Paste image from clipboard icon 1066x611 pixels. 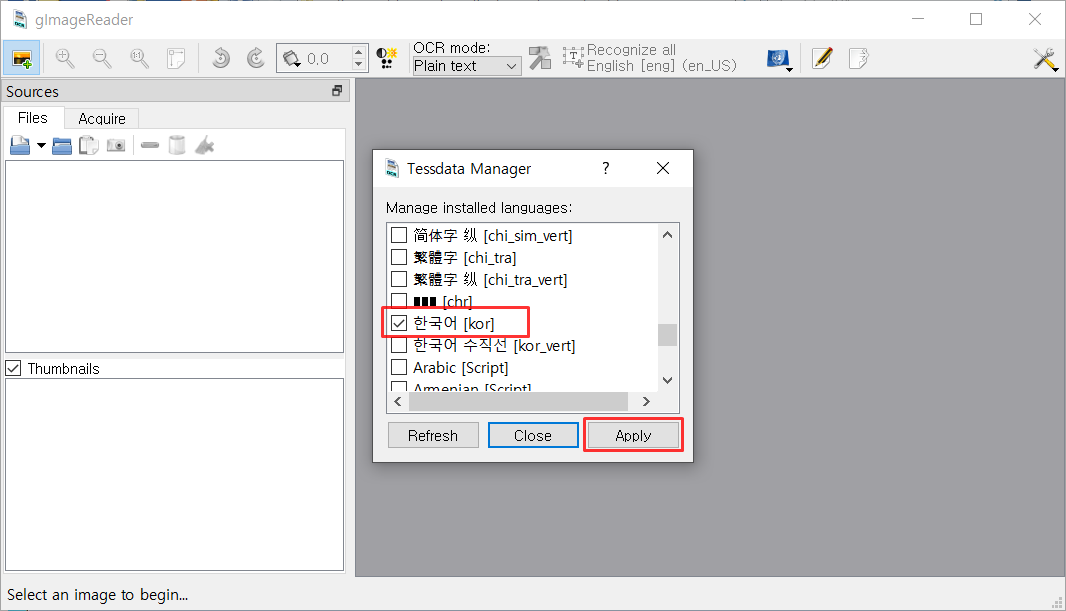(88, 145)
